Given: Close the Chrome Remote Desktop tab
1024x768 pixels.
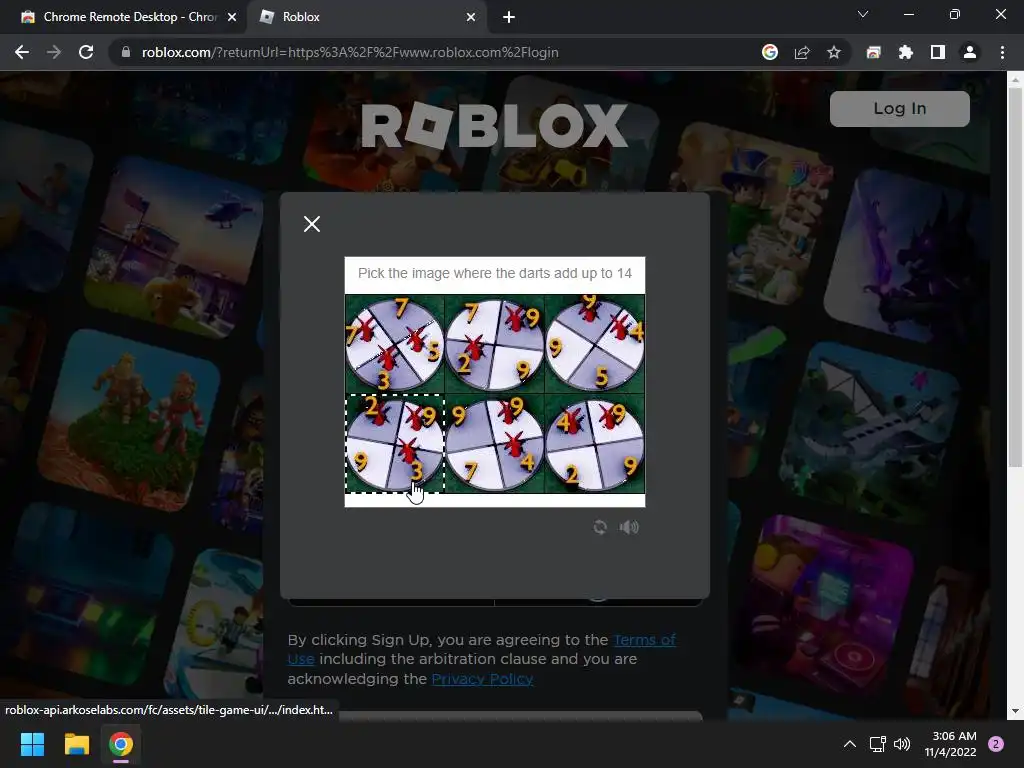Looking at the screenshot, I should [232, 17].
